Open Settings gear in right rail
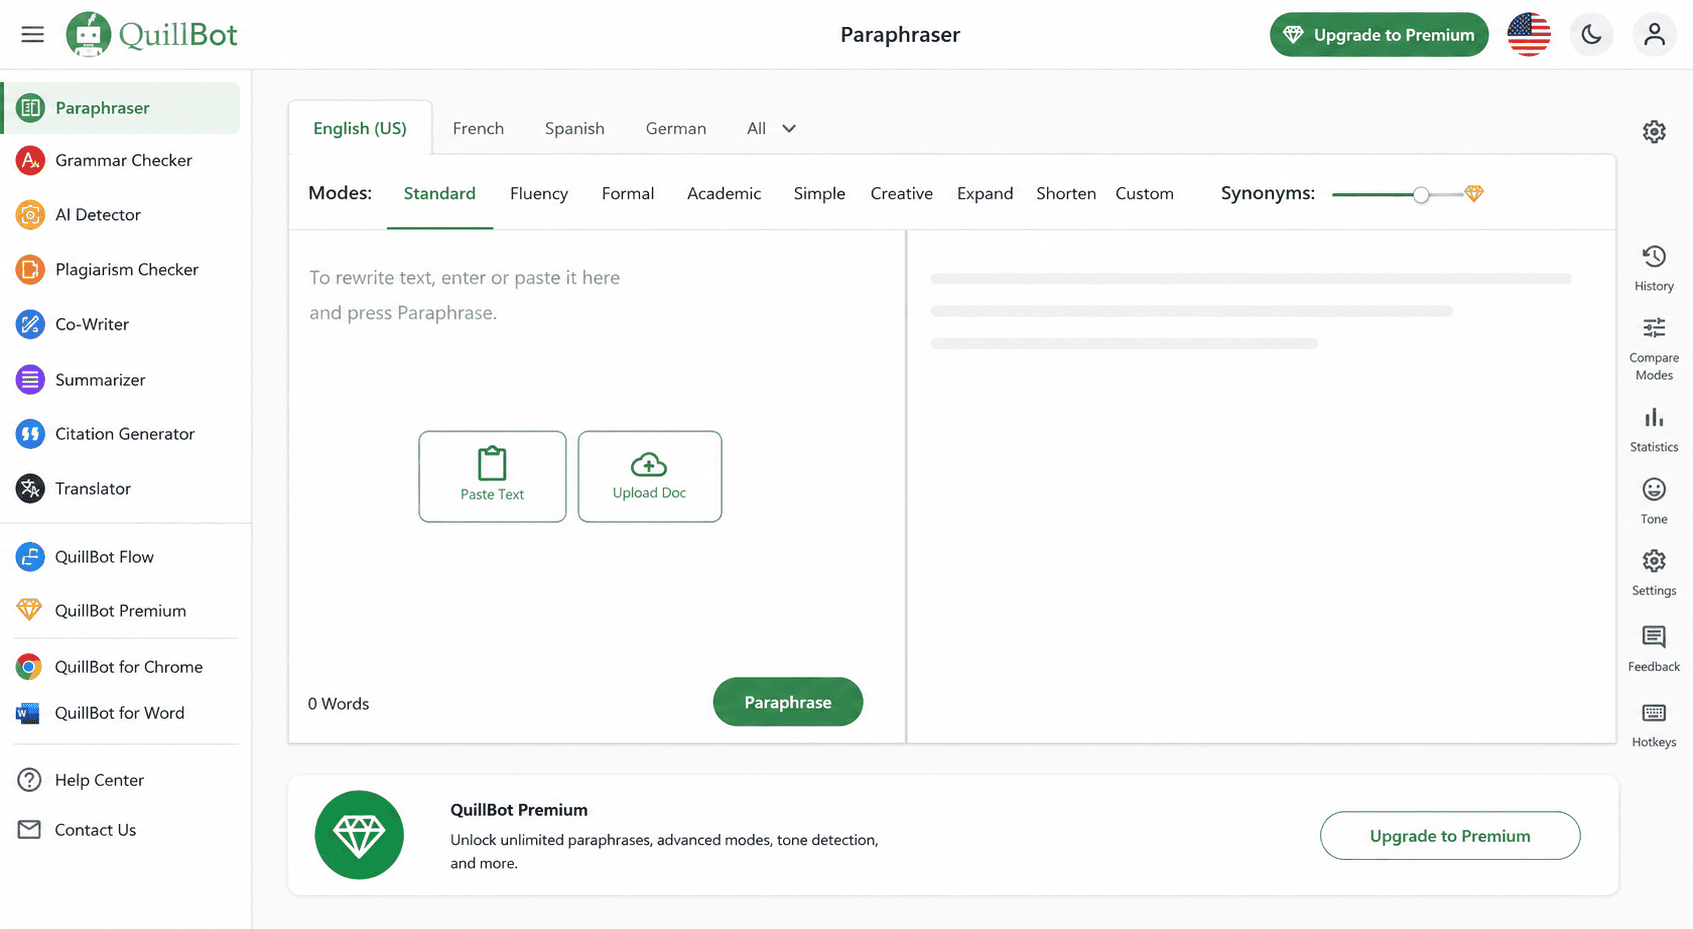This screenshot has height=929, width=1693. tap(1654, 561)
